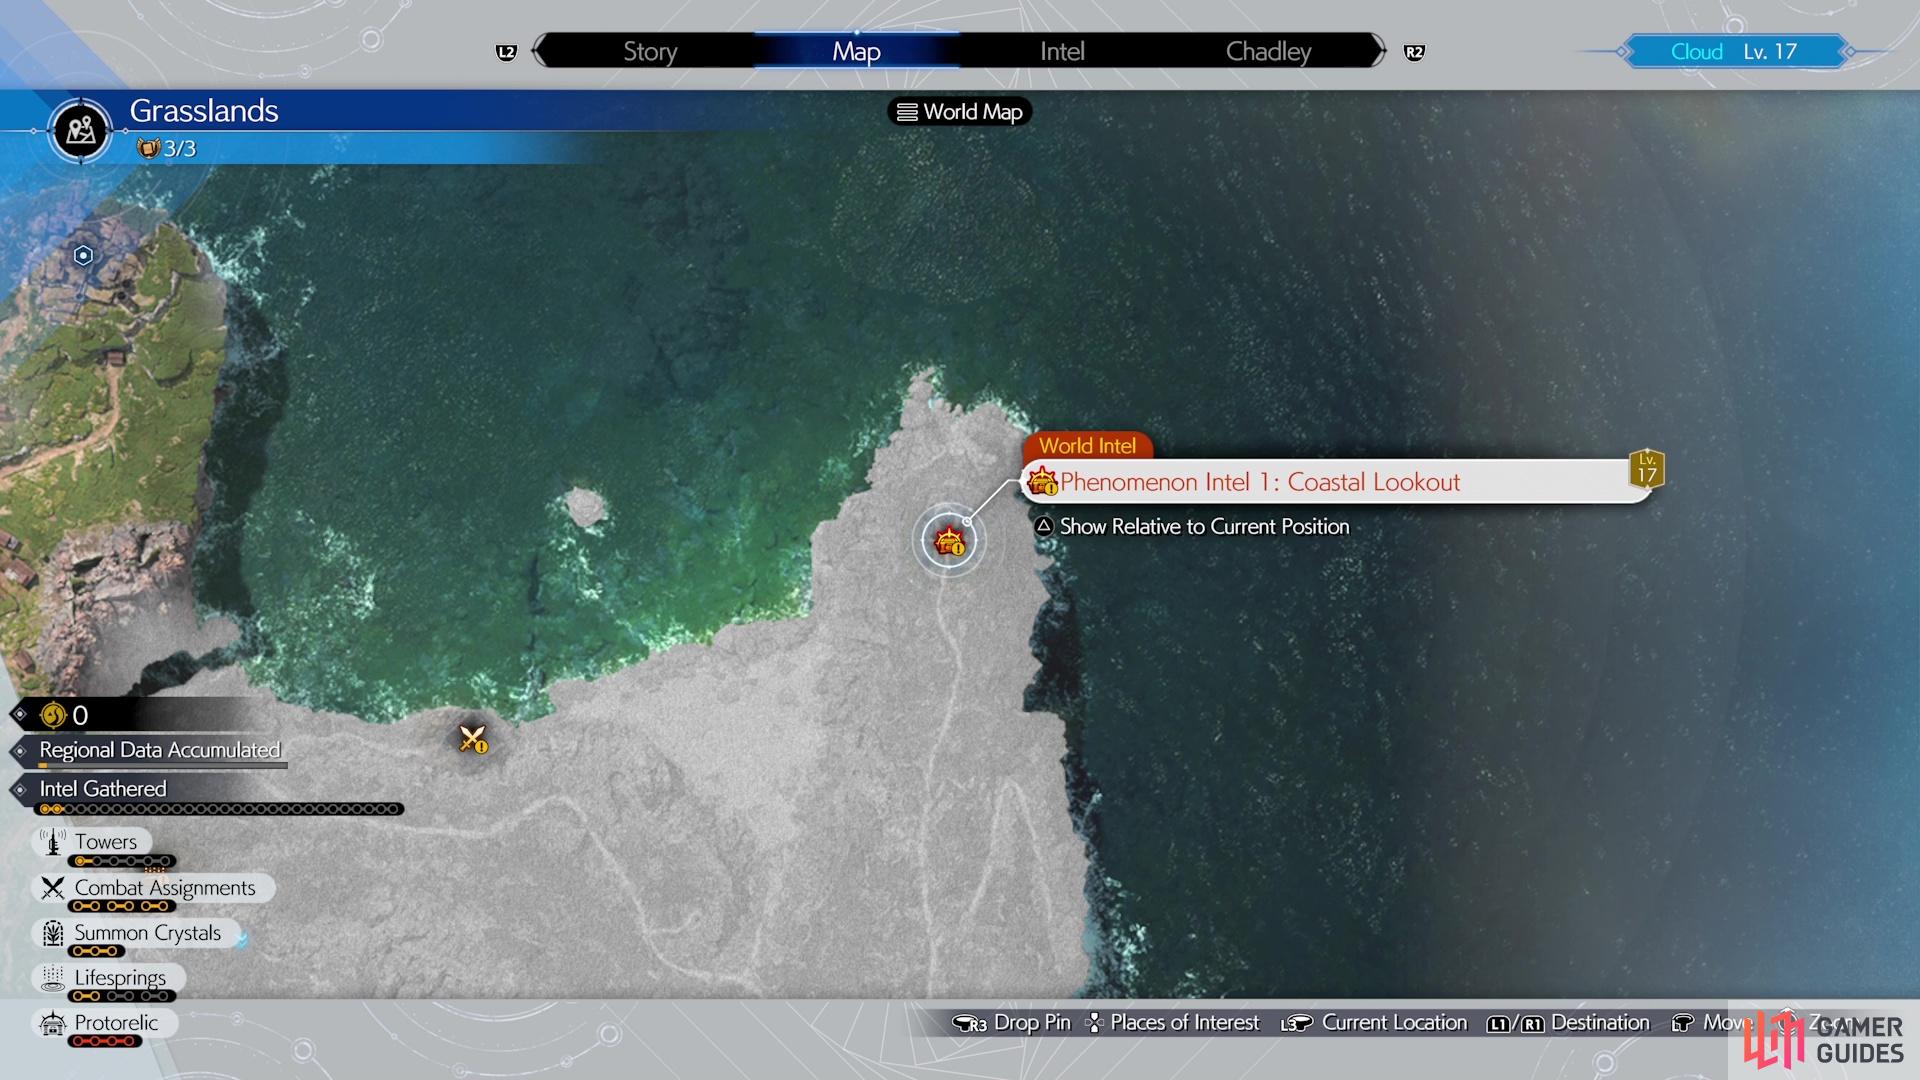Click the Move stick icon
Screen dimensions: 1920x1080
[1683, 1023]
